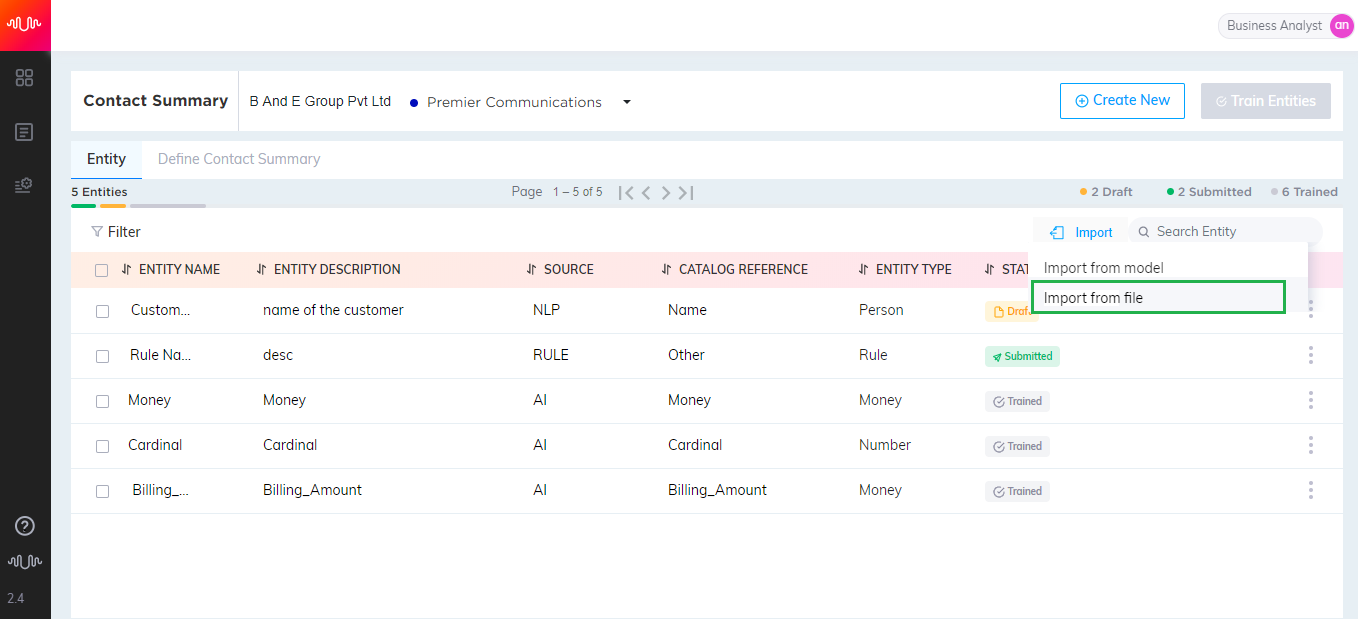This screenshot has width=1358, height=619.
Task: Open the settings list icon in sidebar
Action: [25, 185]
